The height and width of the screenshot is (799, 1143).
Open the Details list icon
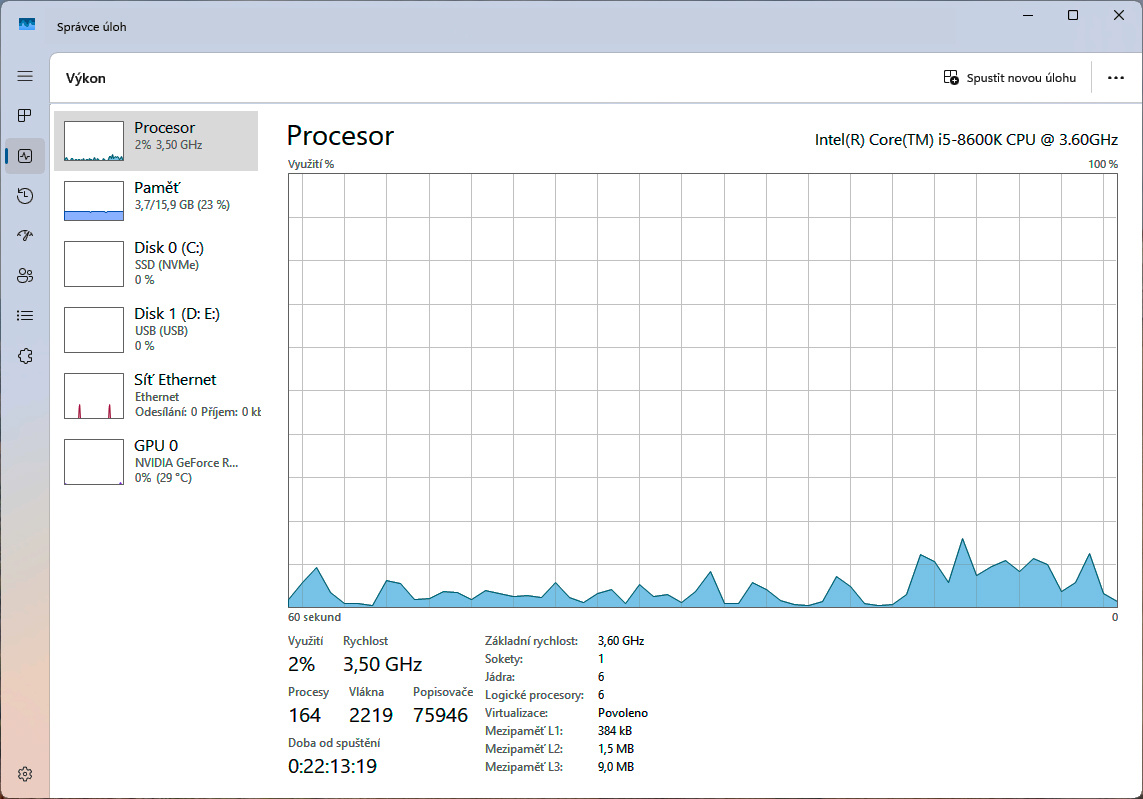pyautogui.click(x=25, y=316)
